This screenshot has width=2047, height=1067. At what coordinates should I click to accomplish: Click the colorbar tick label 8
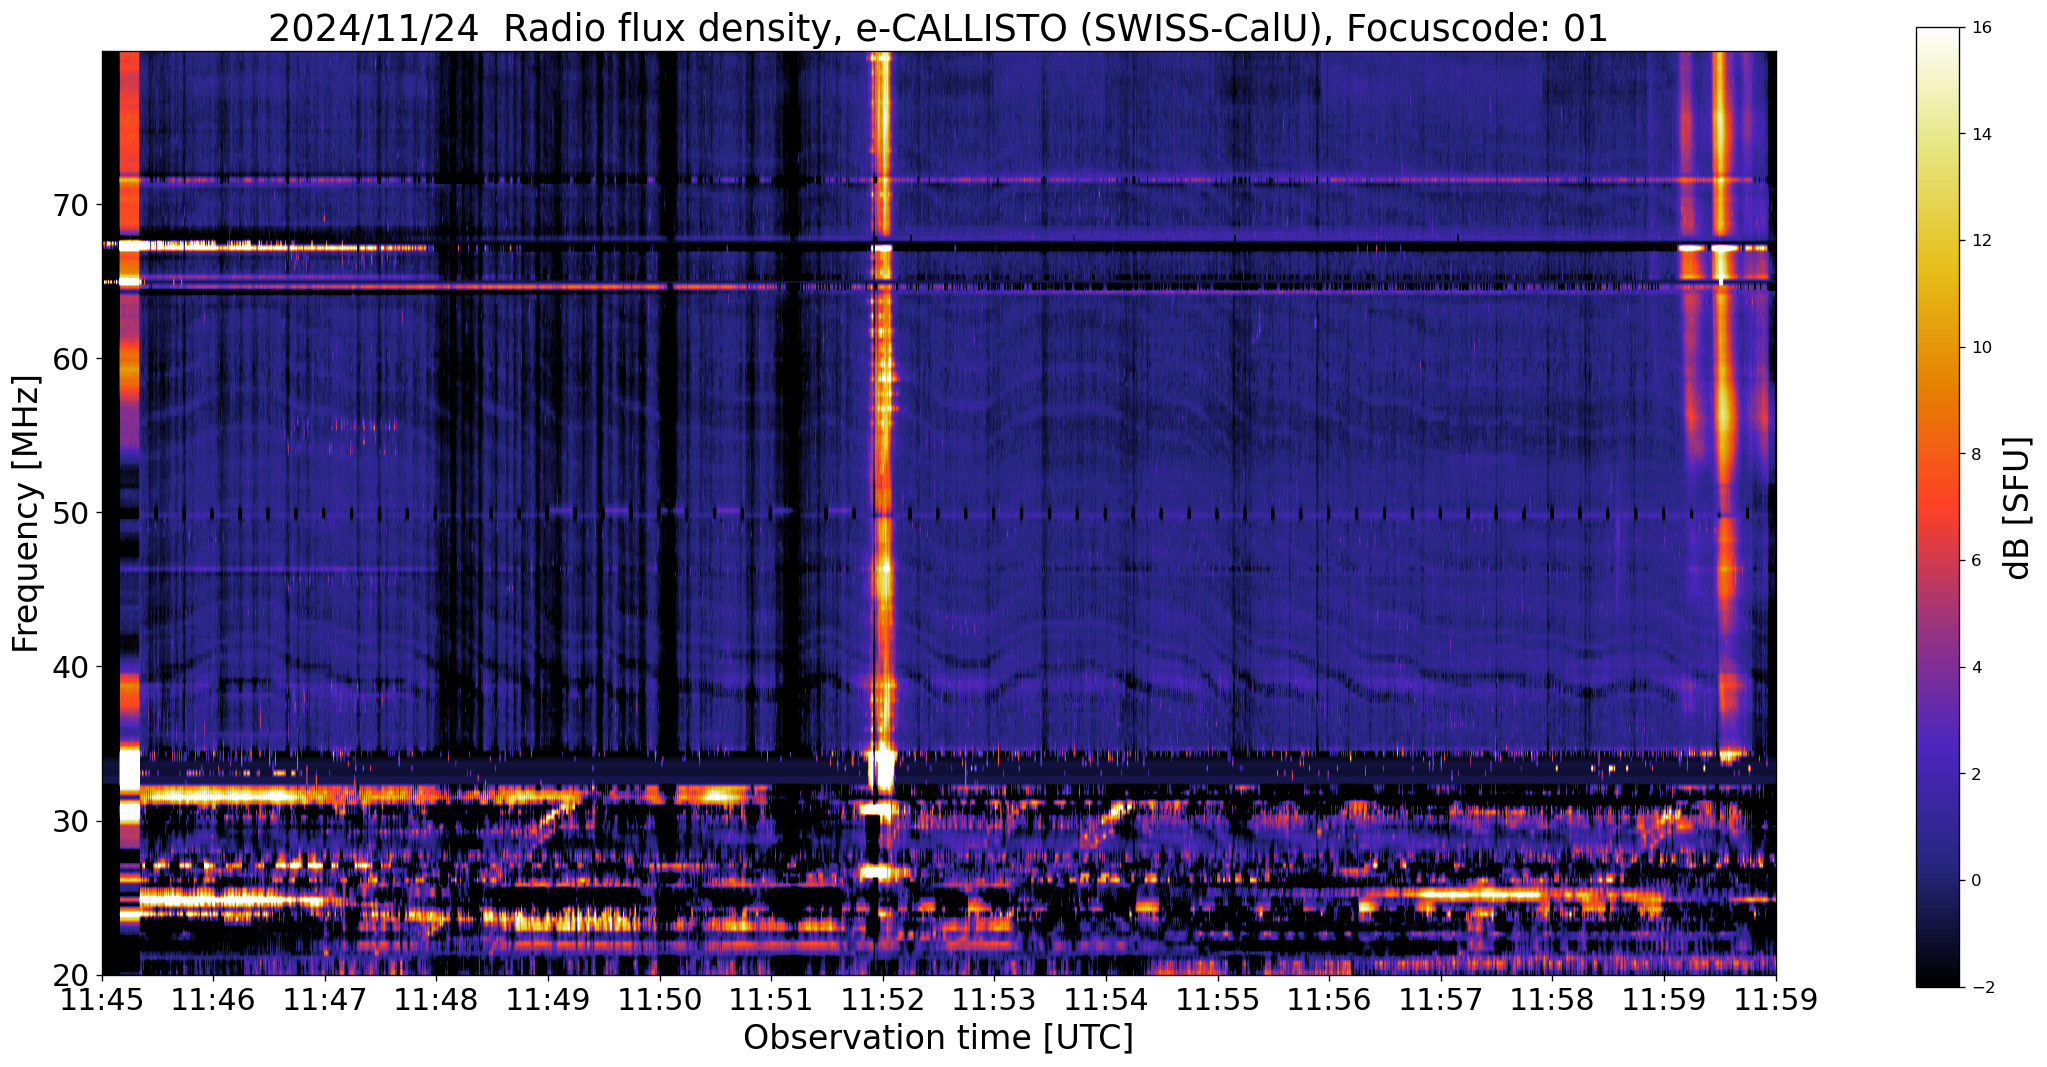[x=1977, y=454]
